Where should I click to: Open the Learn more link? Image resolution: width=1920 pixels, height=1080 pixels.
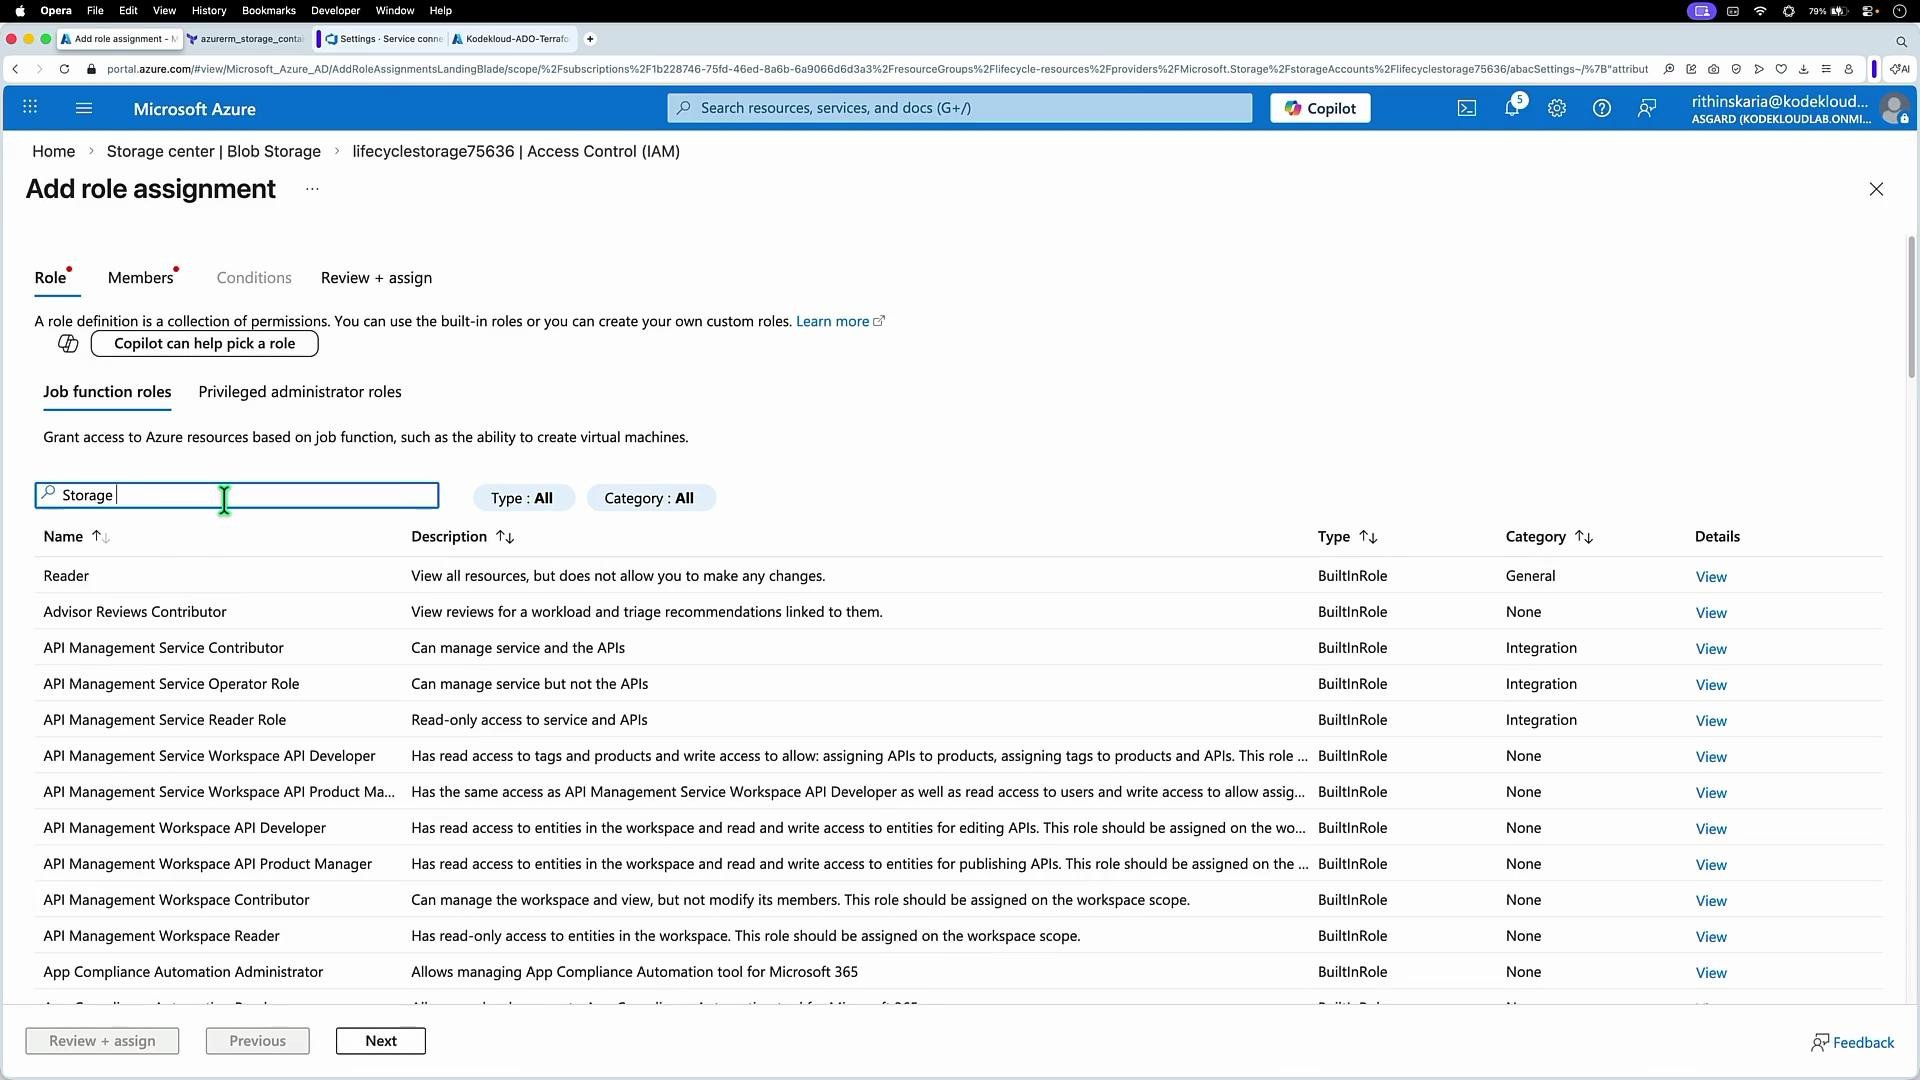coord(840,321)
